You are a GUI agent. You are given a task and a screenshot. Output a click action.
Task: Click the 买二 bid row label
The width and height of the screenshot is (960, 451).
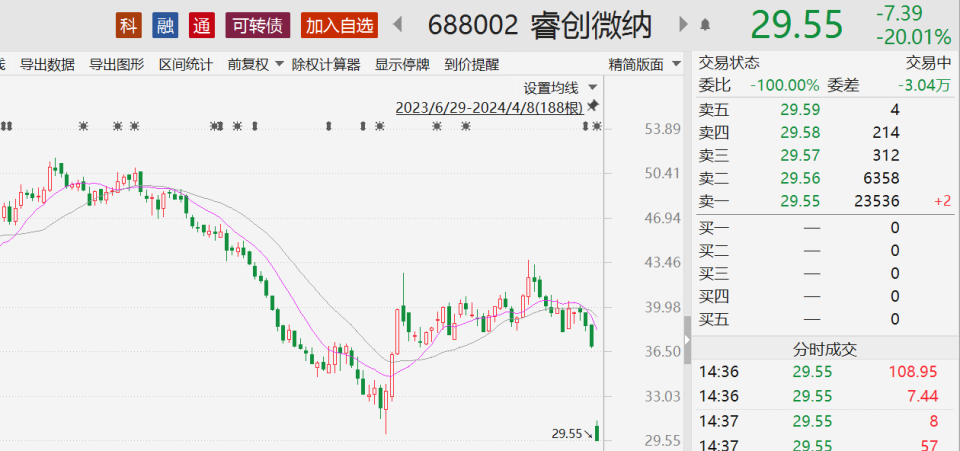tap(714, 251)
